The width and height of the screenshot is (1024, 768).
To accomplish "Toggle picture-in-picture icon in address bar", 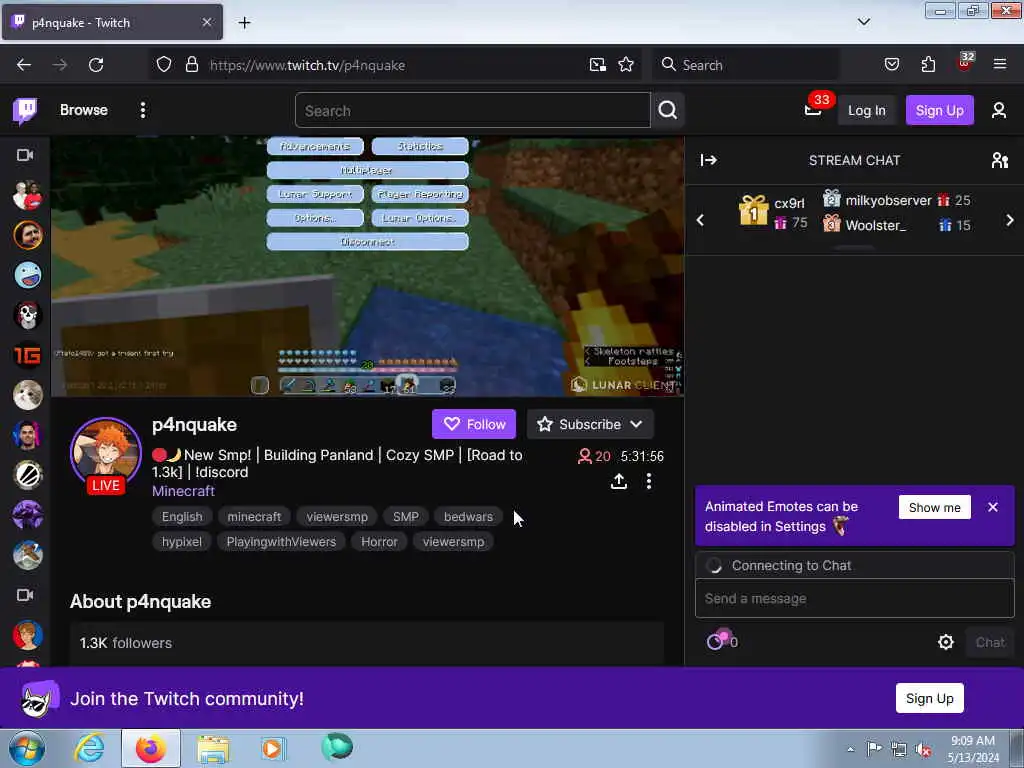I will click(x=598, y=65).
